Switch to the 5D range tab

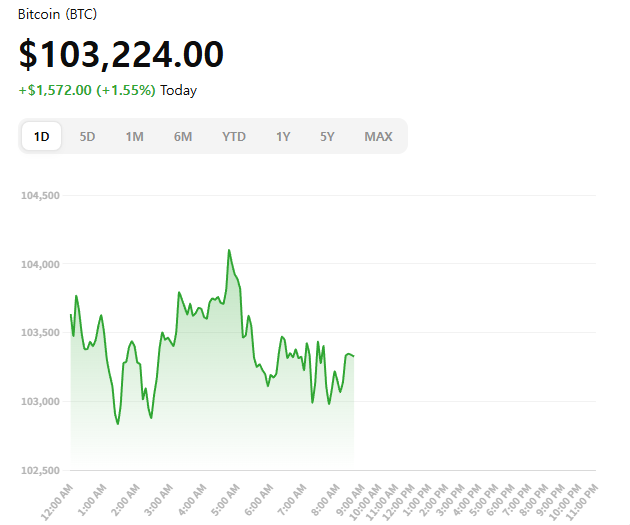[88, 137]
